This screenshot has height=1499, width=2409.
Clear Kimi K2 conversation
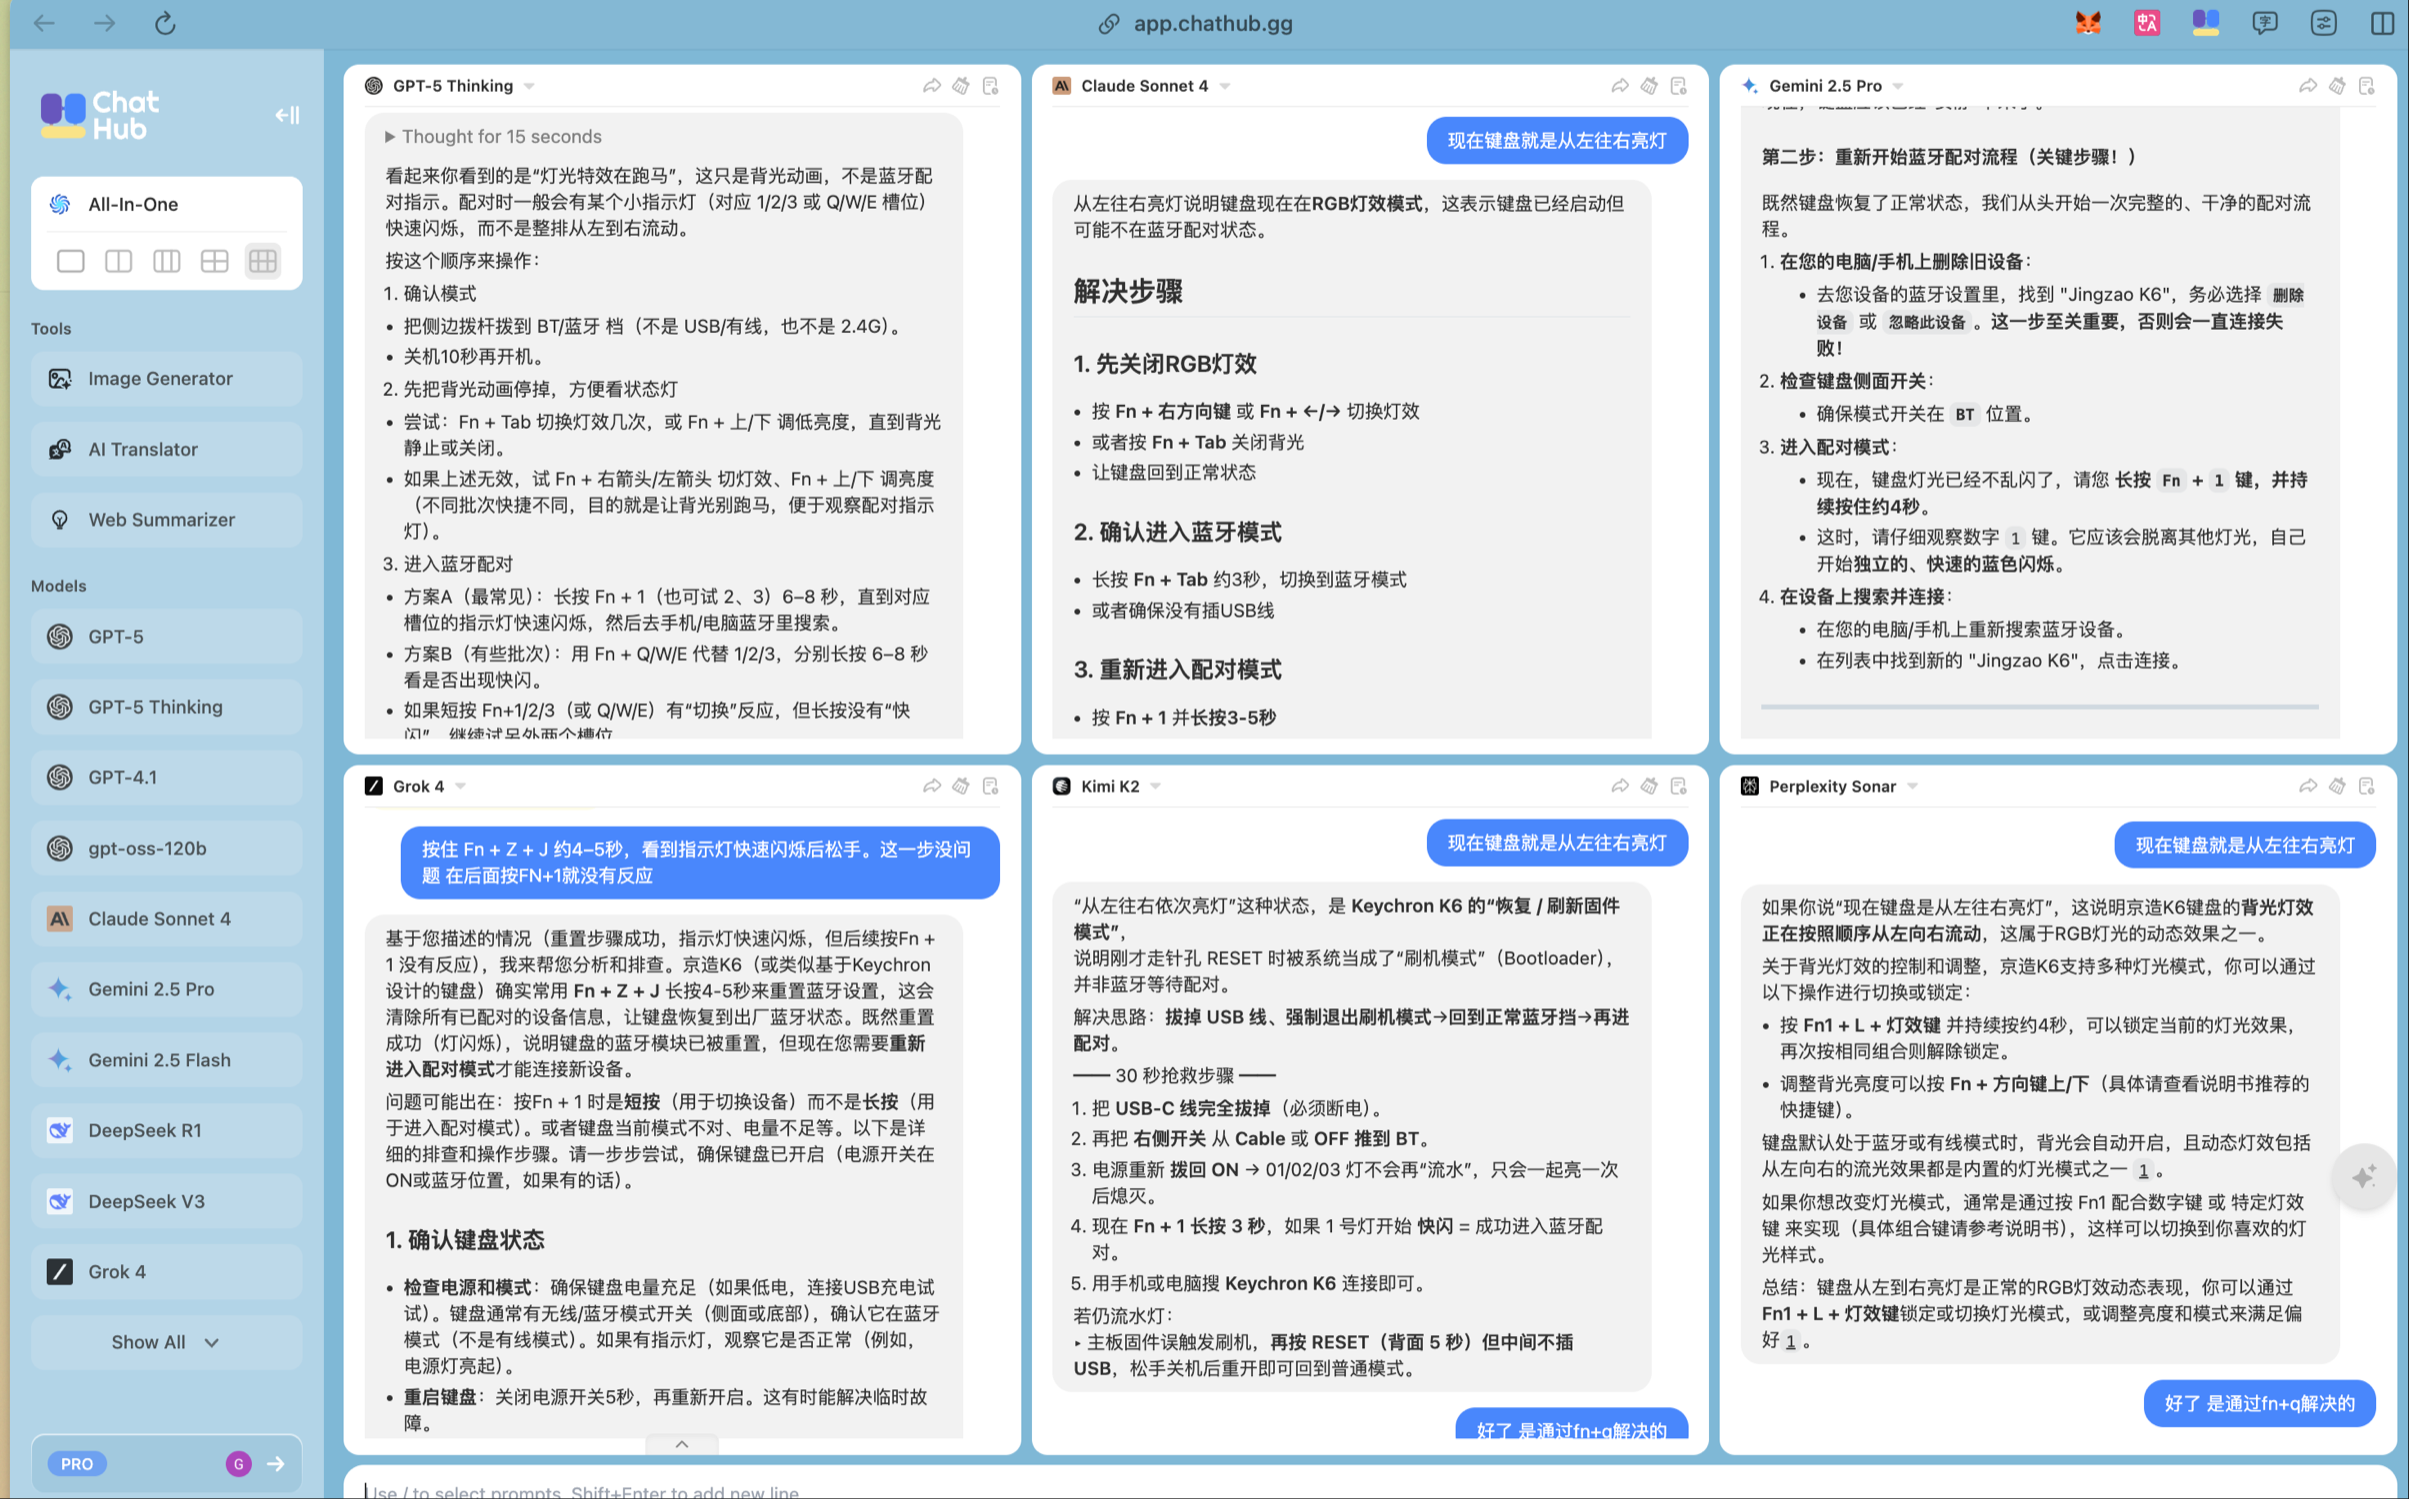click(1649, 786)
